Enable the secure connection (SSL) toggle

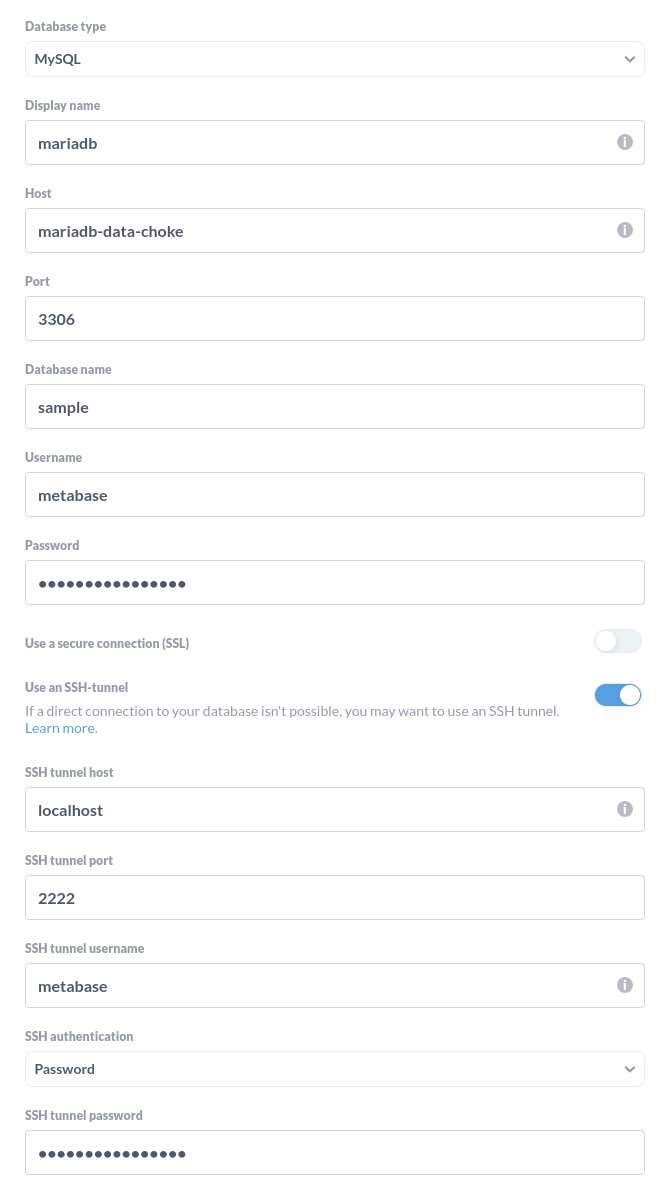pyautogui.click(x=618, y=641)
